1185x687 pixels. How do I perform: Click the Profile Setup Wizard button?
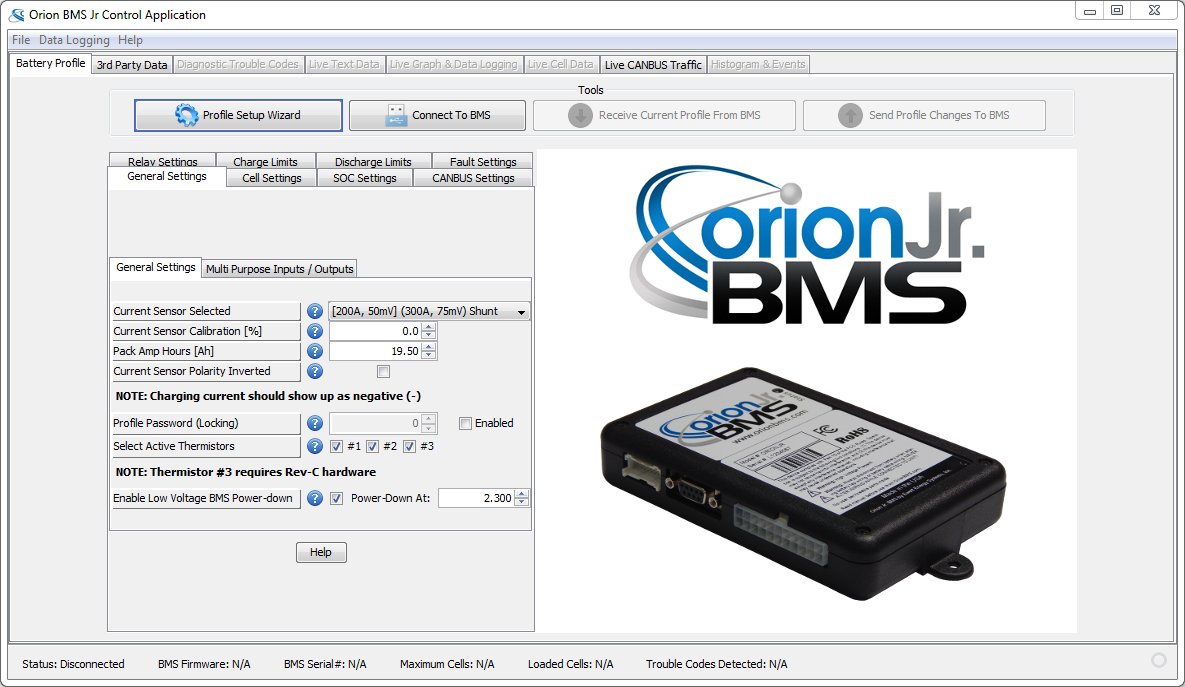(x=238, y=116)
